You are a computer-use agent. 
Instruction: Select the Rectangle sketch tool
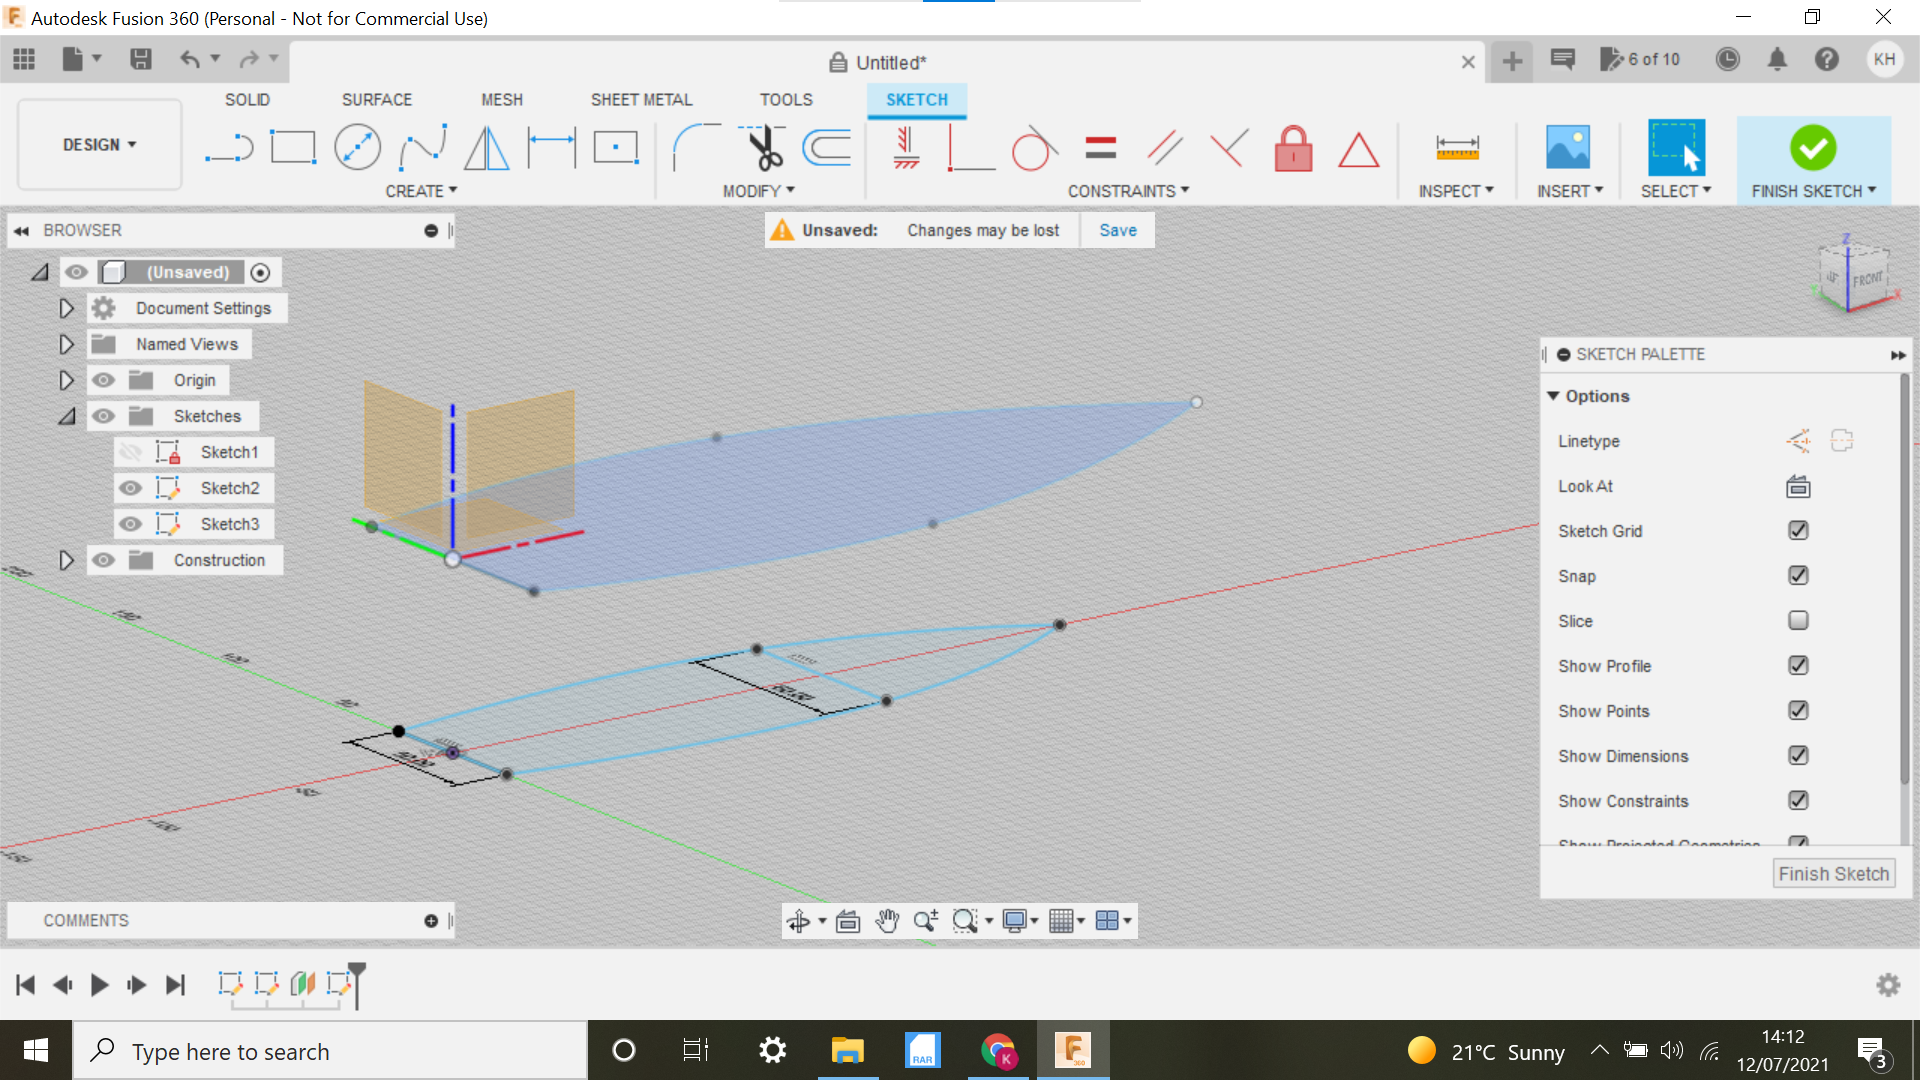(x=291, y=146)
